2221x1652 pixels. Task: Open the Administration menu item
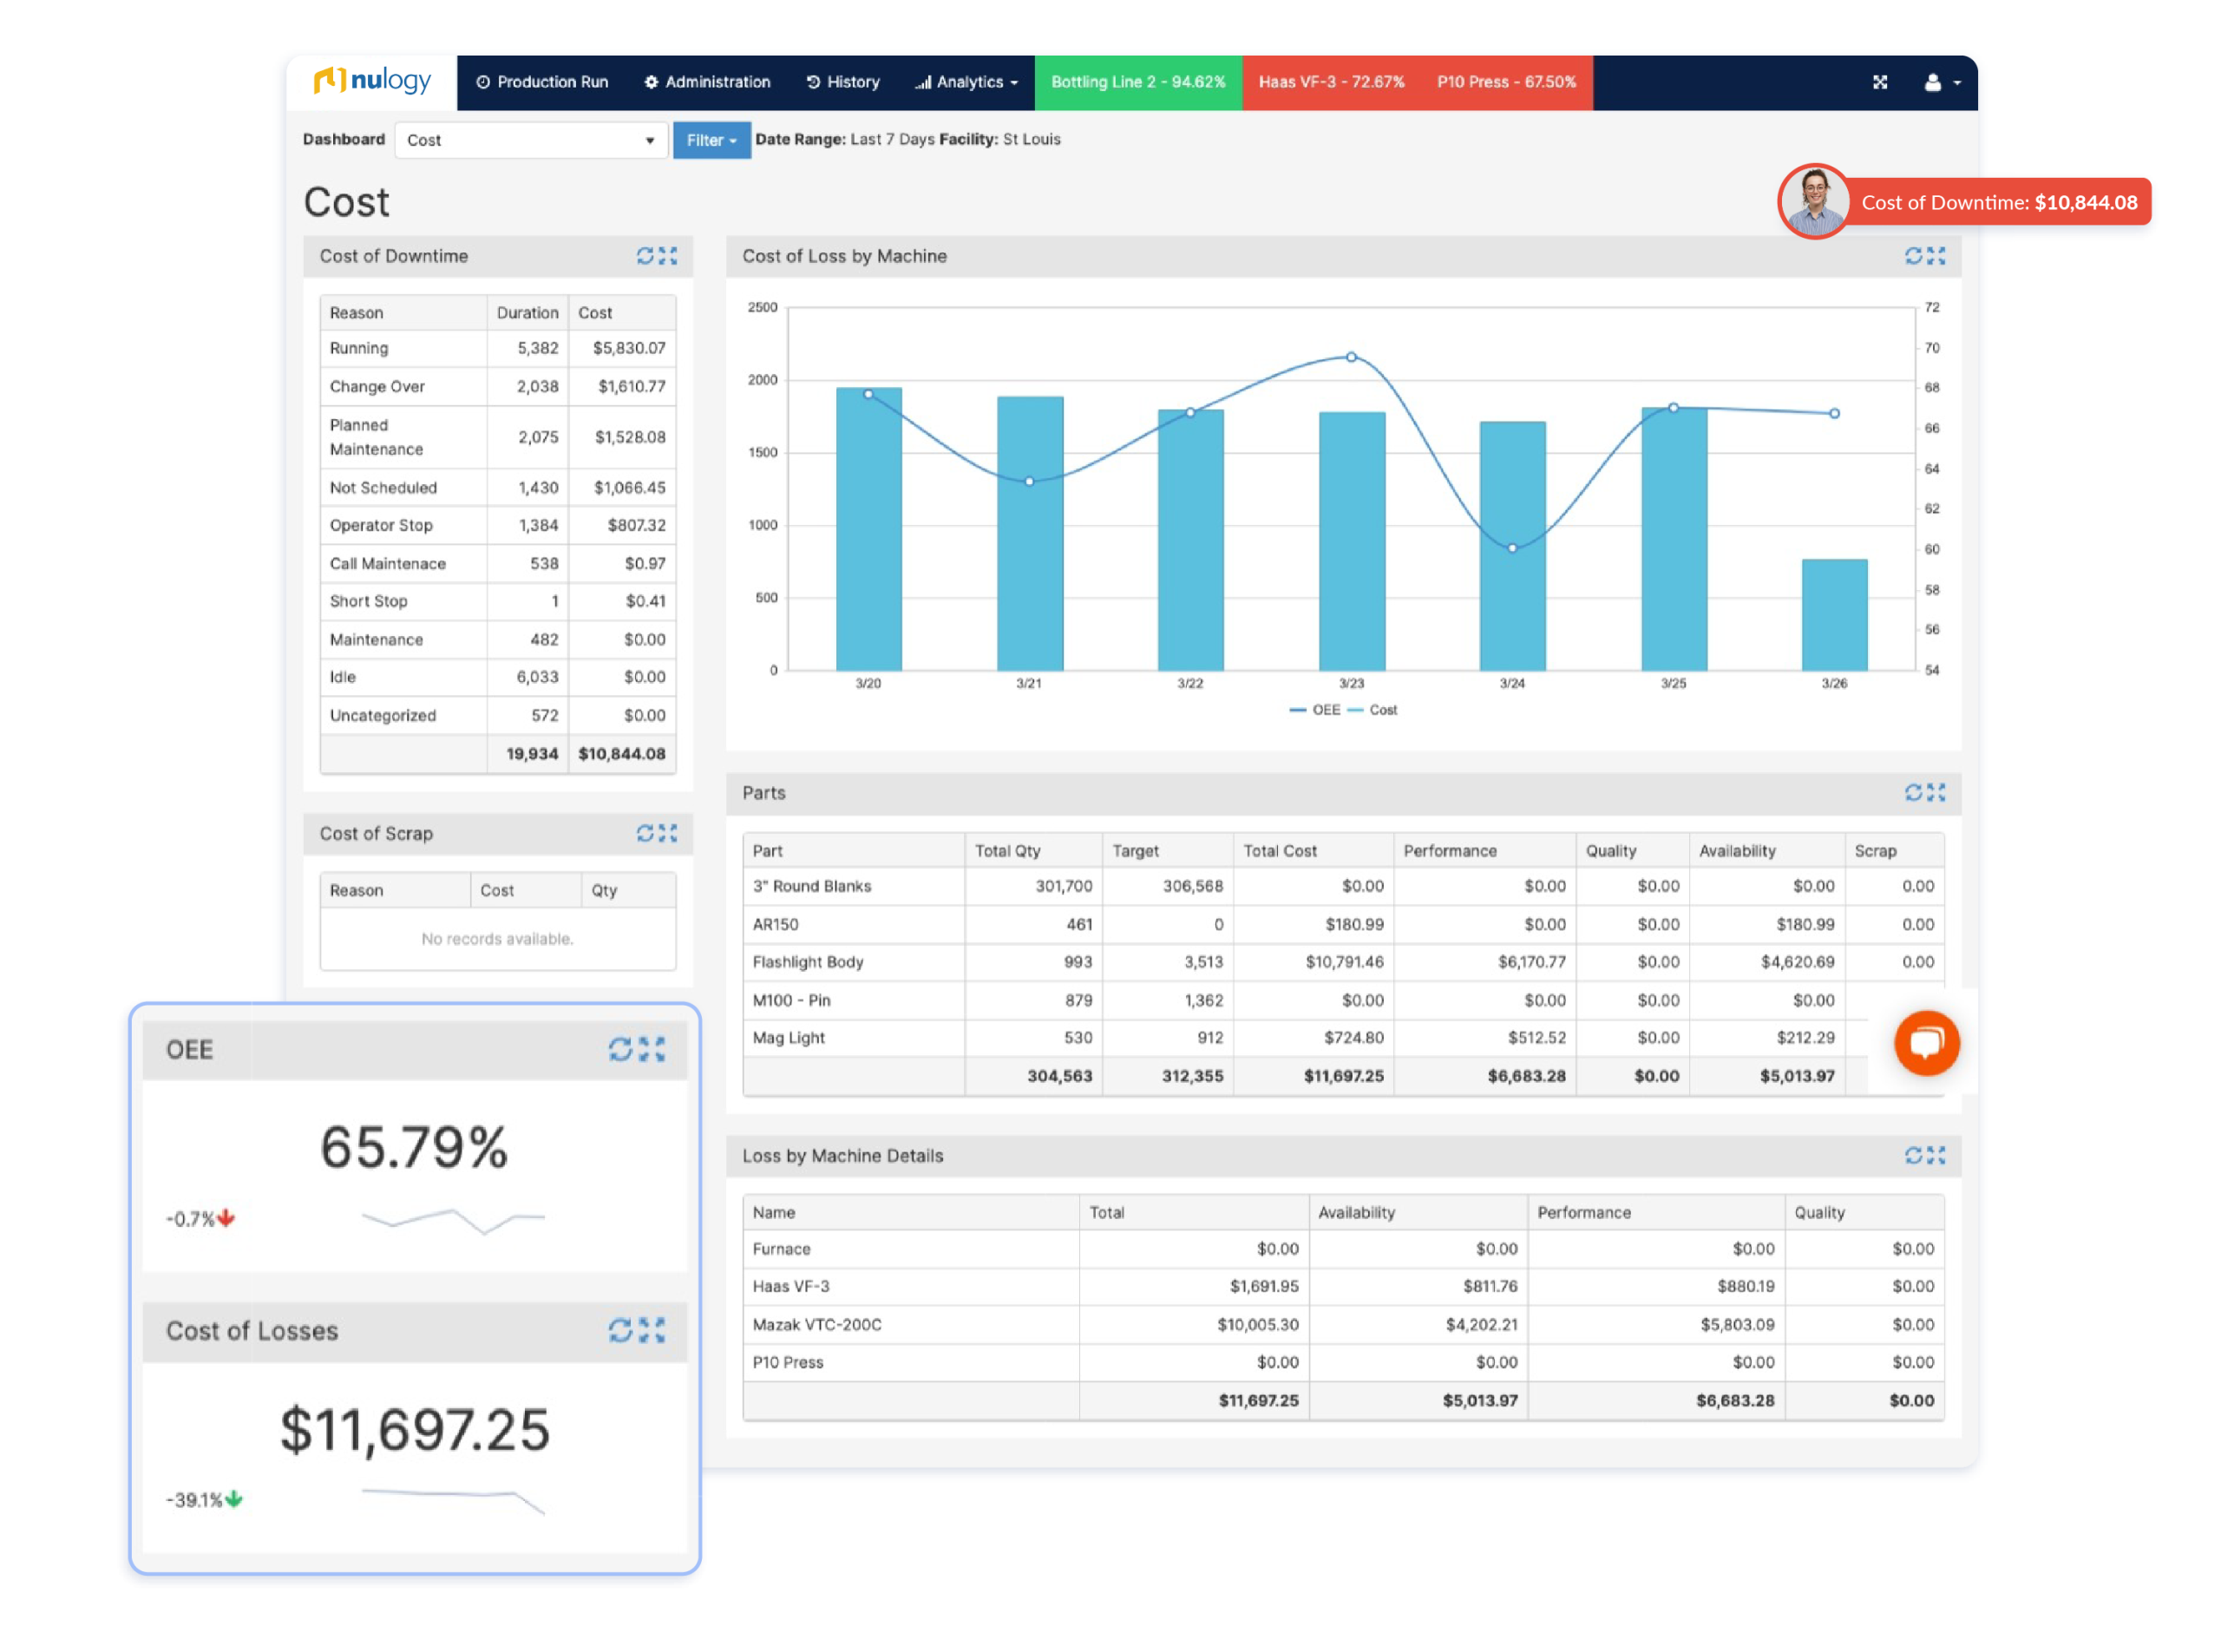pos(707,82)
